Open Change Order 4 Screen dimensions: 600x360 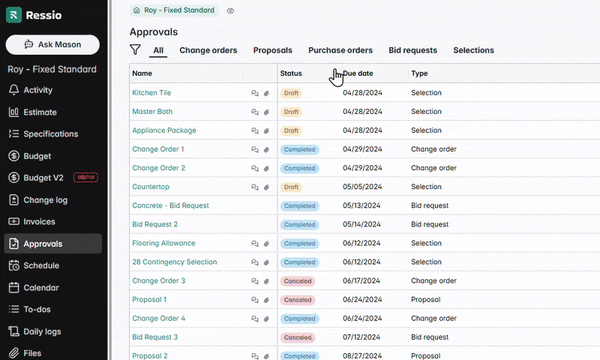point(158,318)
